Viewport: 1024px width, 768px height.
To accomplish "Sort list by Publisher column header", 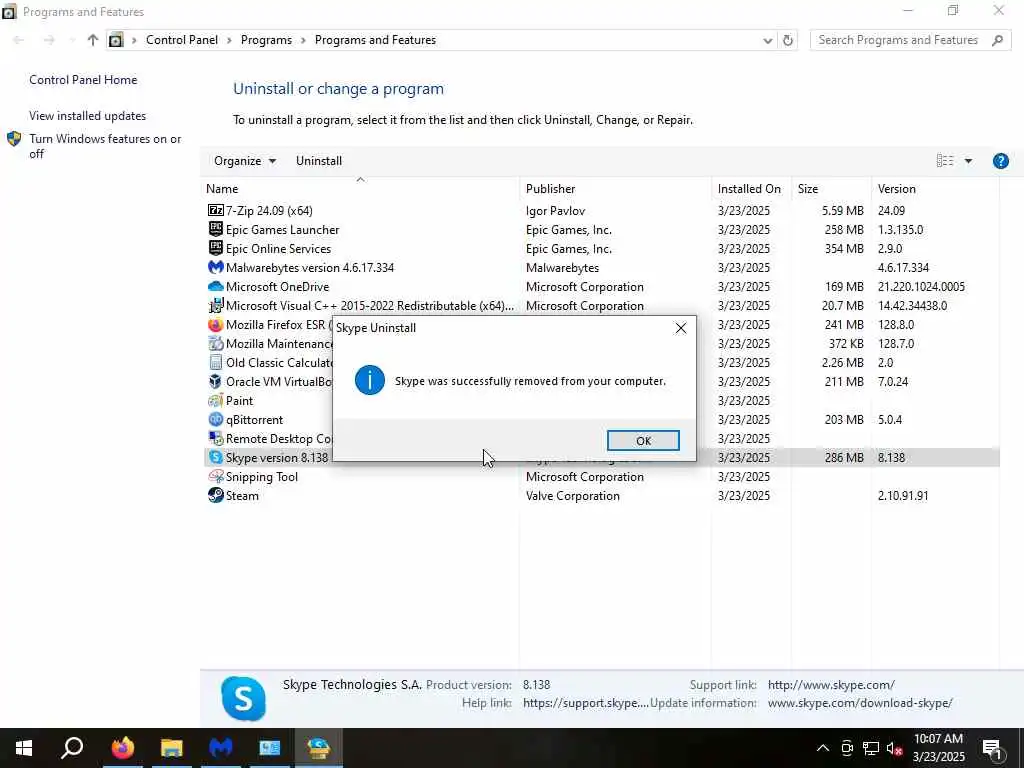I will [616, 188].
